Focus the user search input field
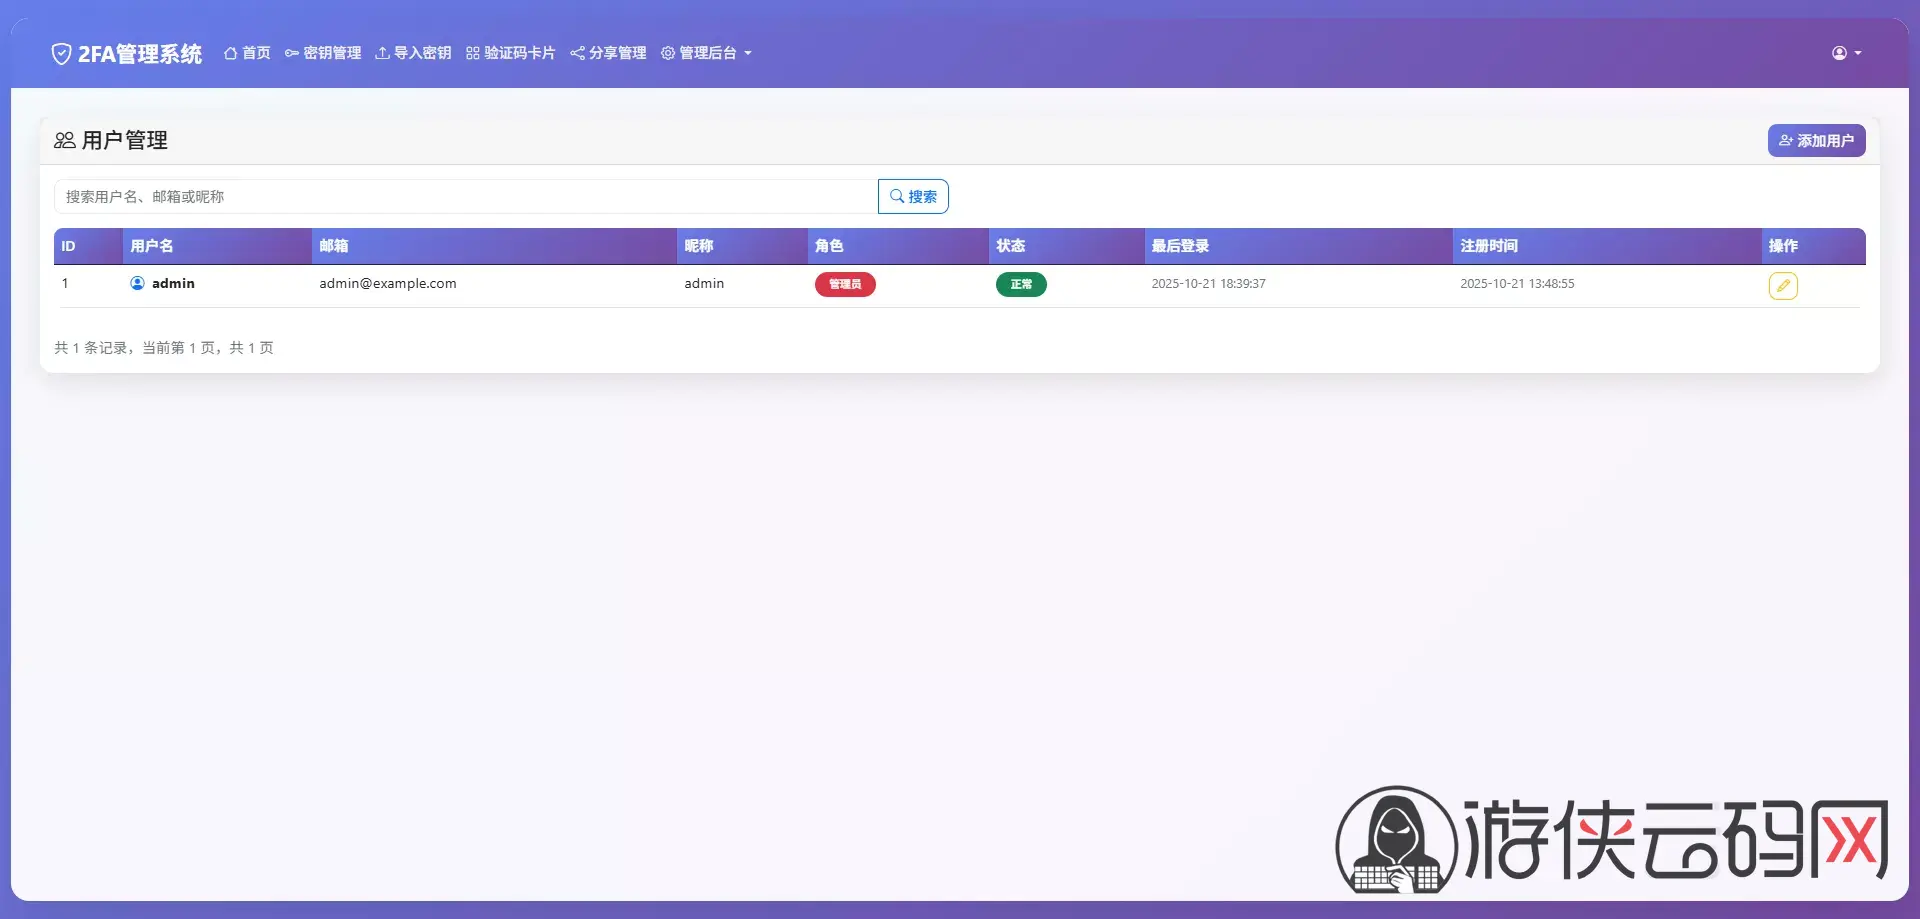The image size is (1920, 919). (x=465, y=197)
